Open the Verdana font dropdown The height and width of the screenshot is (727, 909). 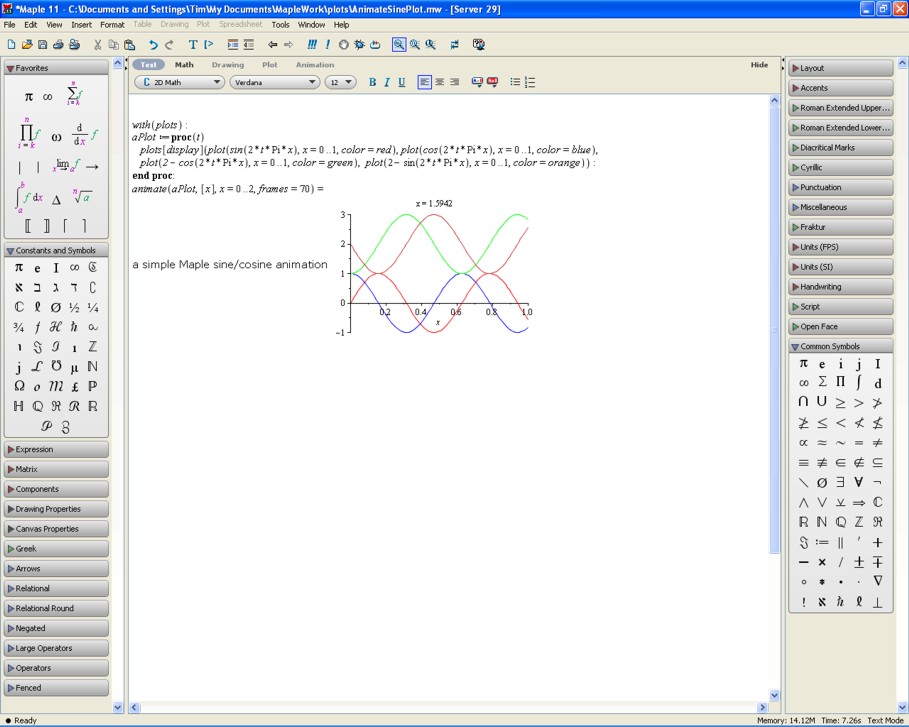point(274,82)
